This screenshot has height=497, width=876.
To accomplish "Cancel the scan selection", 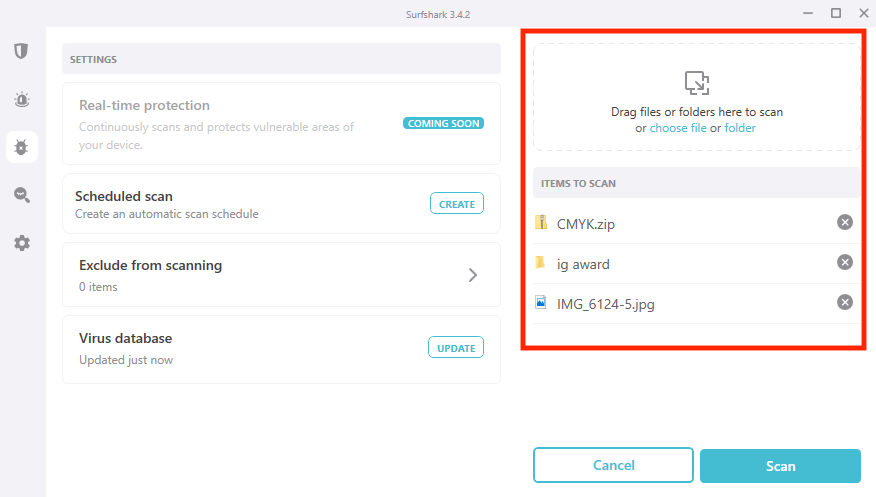I will (613, 465).
